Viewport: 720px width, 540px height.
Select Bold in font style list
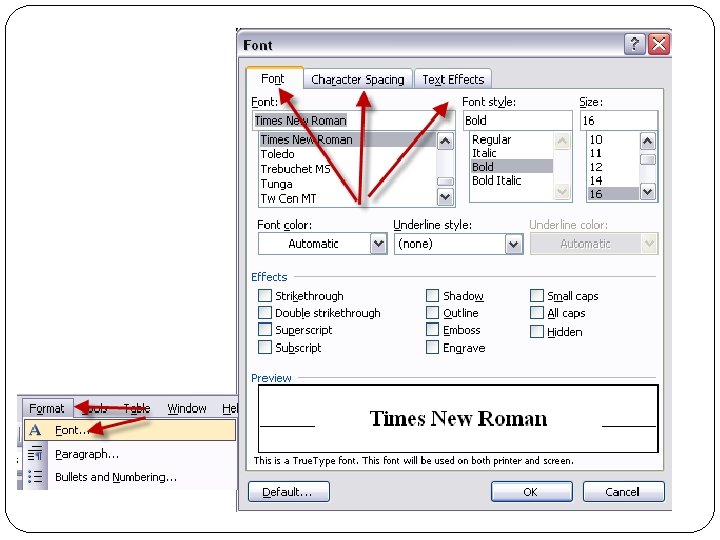pos(512,166)
